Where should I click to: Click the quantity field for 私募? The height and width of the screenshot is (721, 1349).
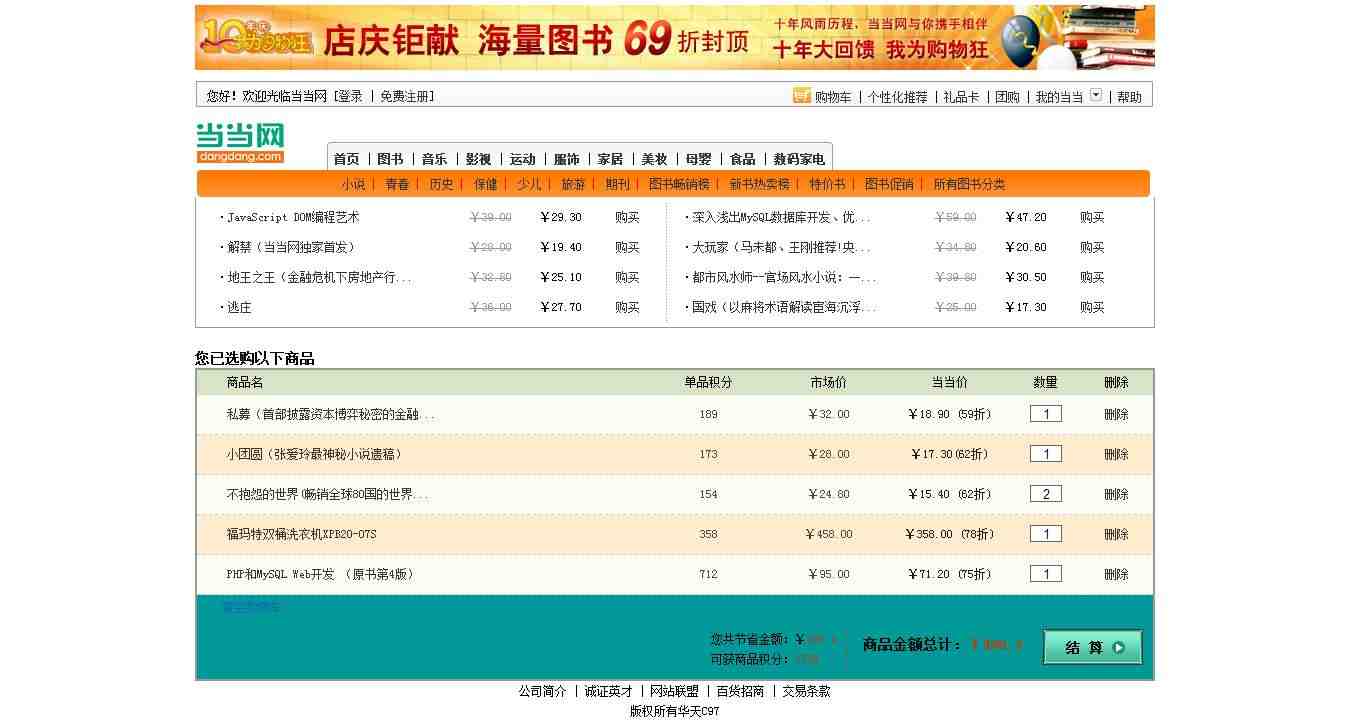point(1046,414)
